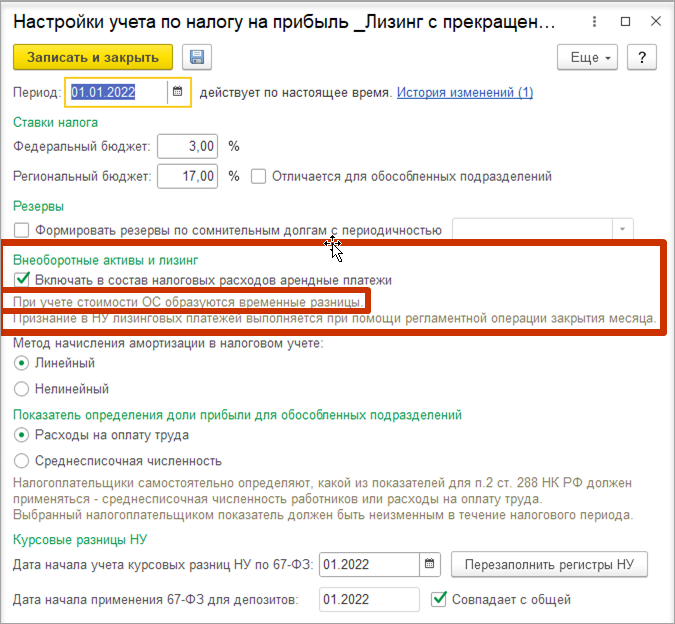Open calendar picker for Период field

(177, 92)
